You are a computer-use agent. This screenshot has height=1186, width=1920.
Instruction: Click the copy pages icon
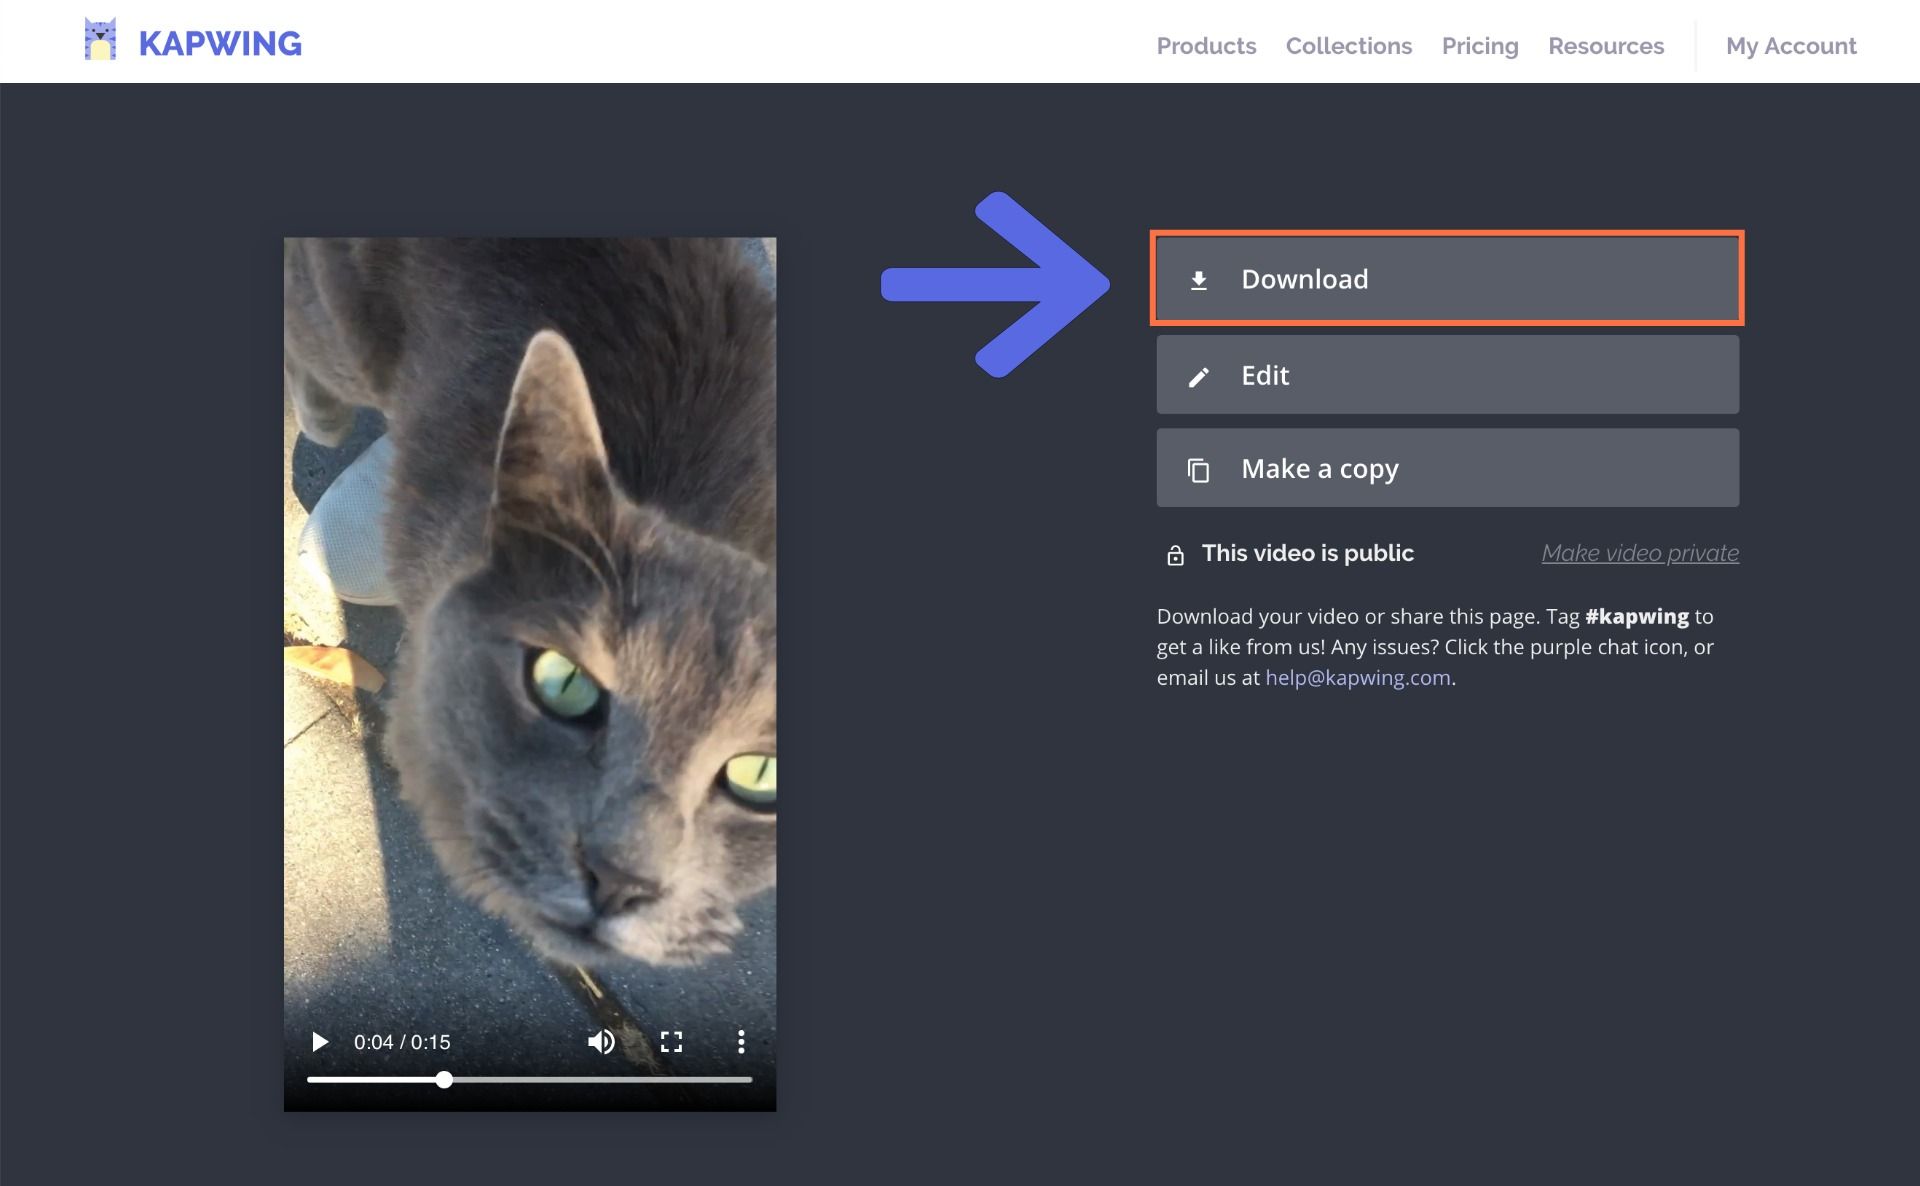coord(1198,469)
